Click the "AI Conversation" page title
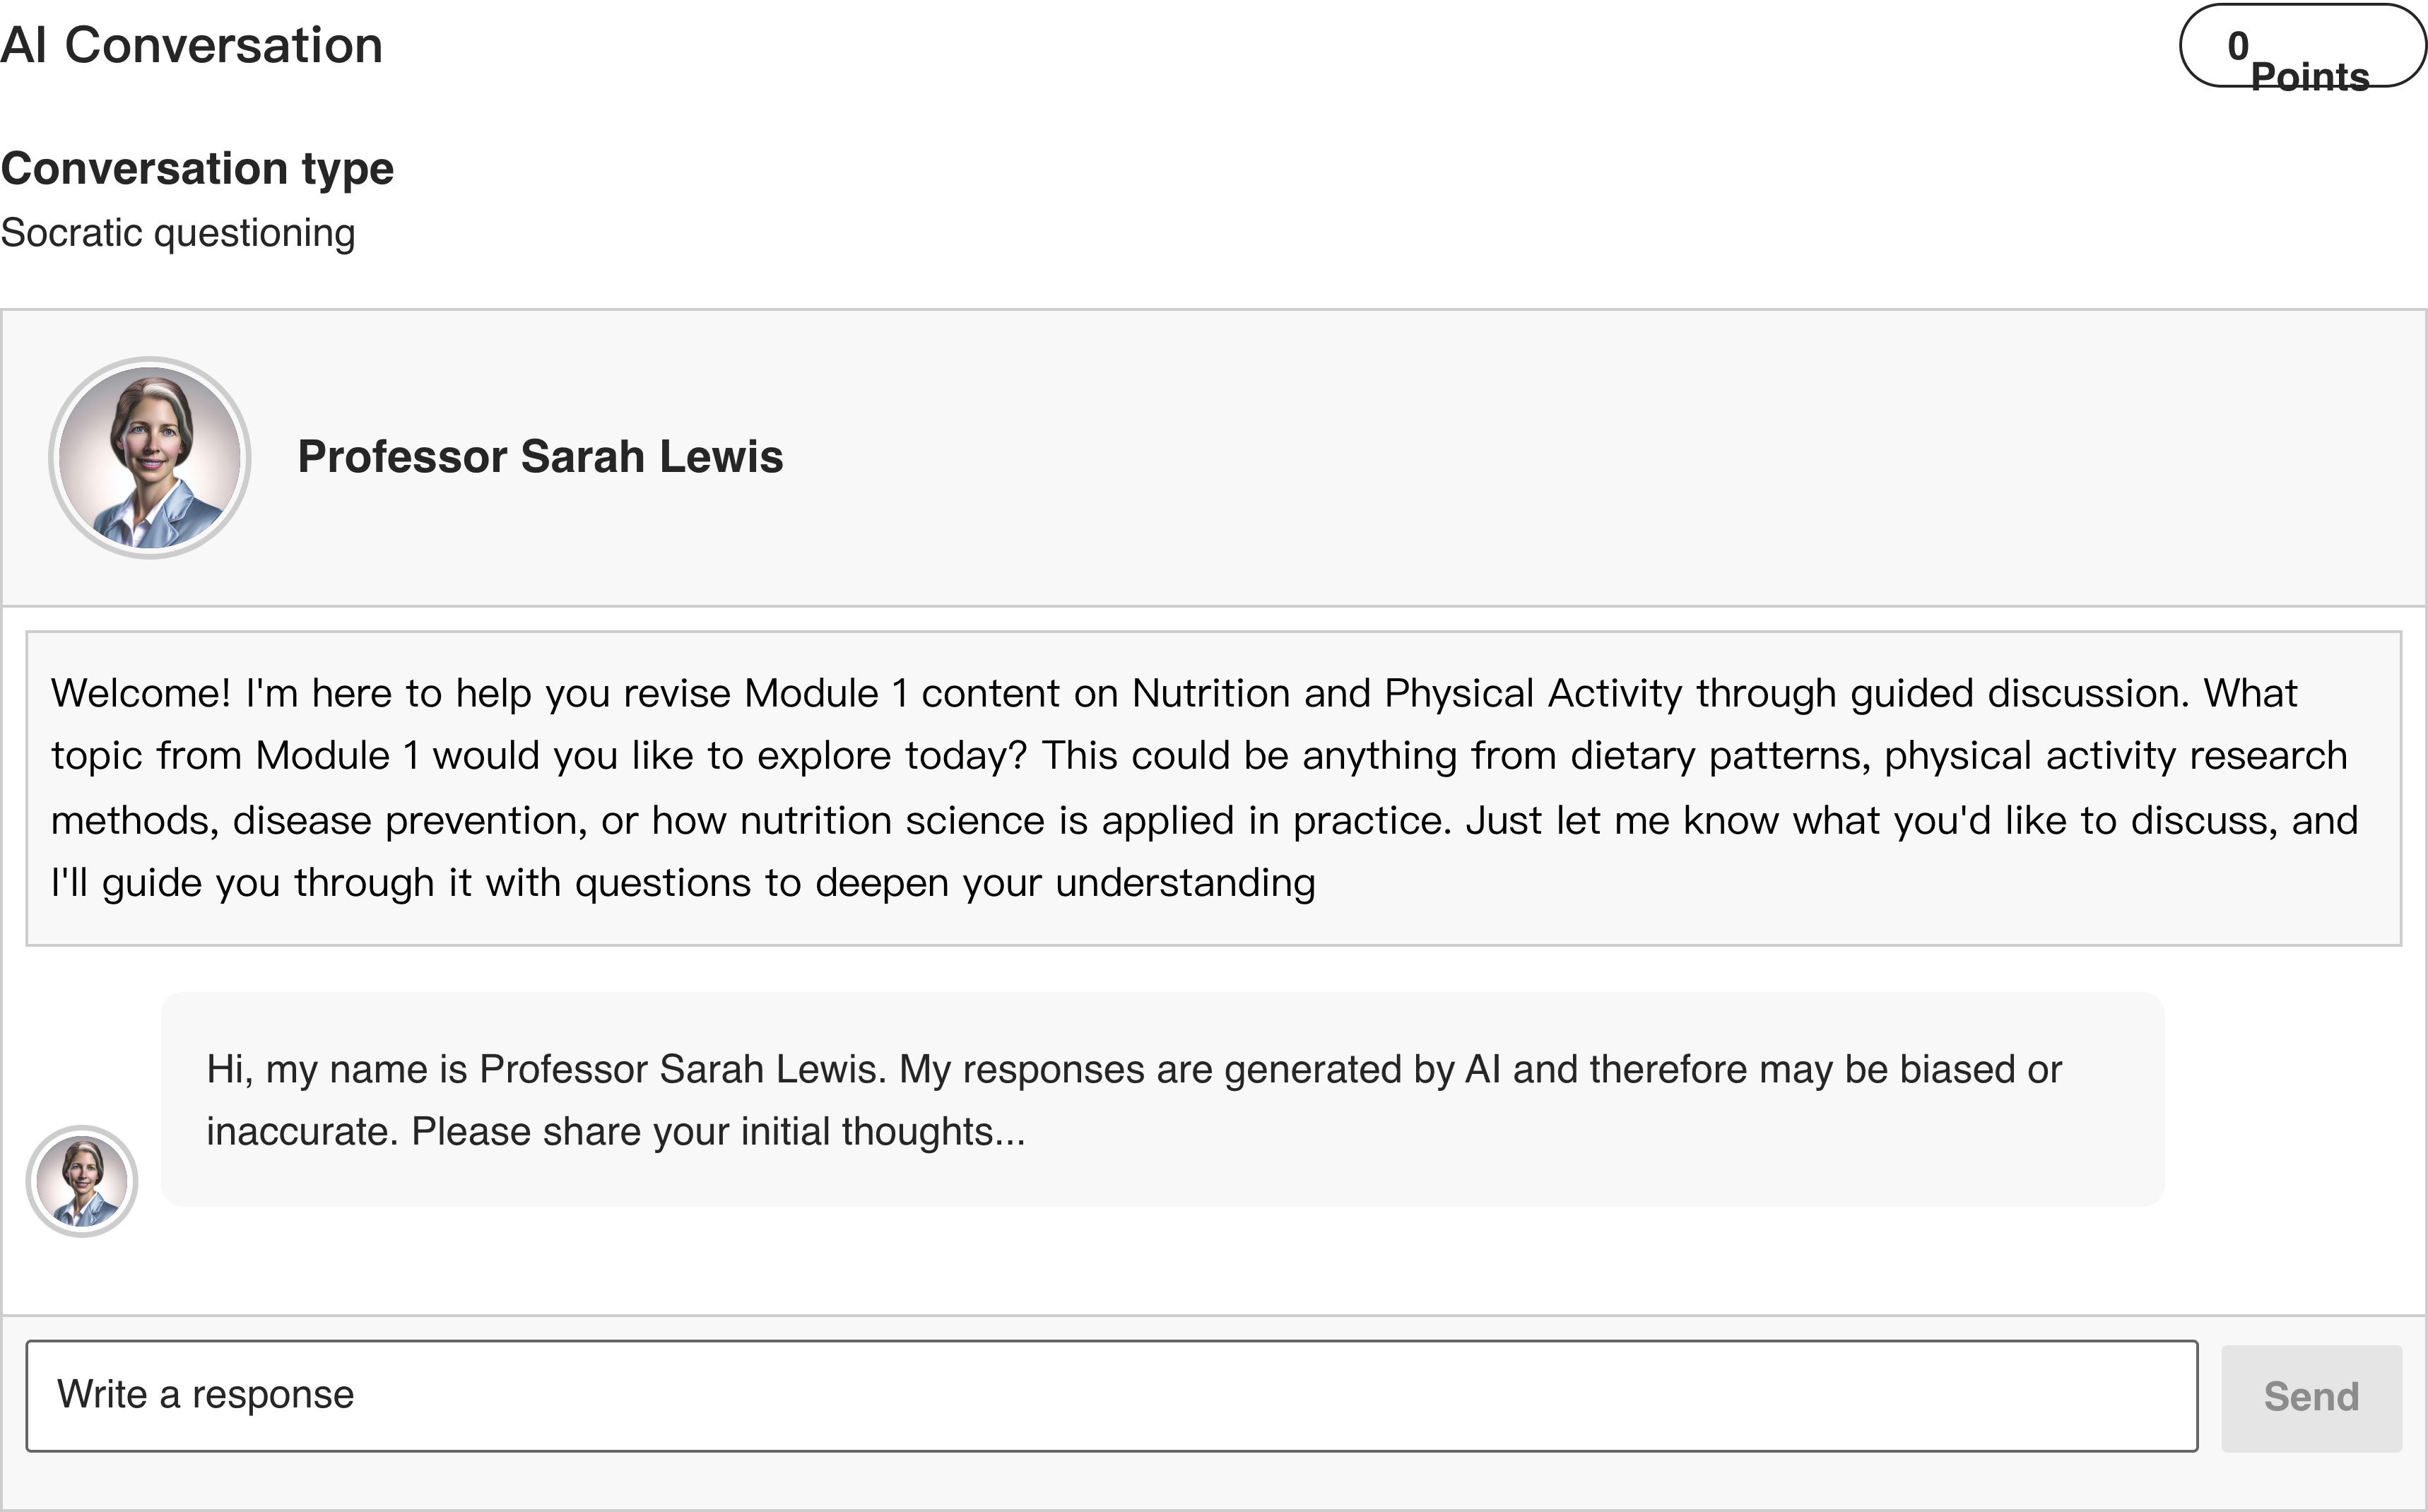 pos(192,46)
